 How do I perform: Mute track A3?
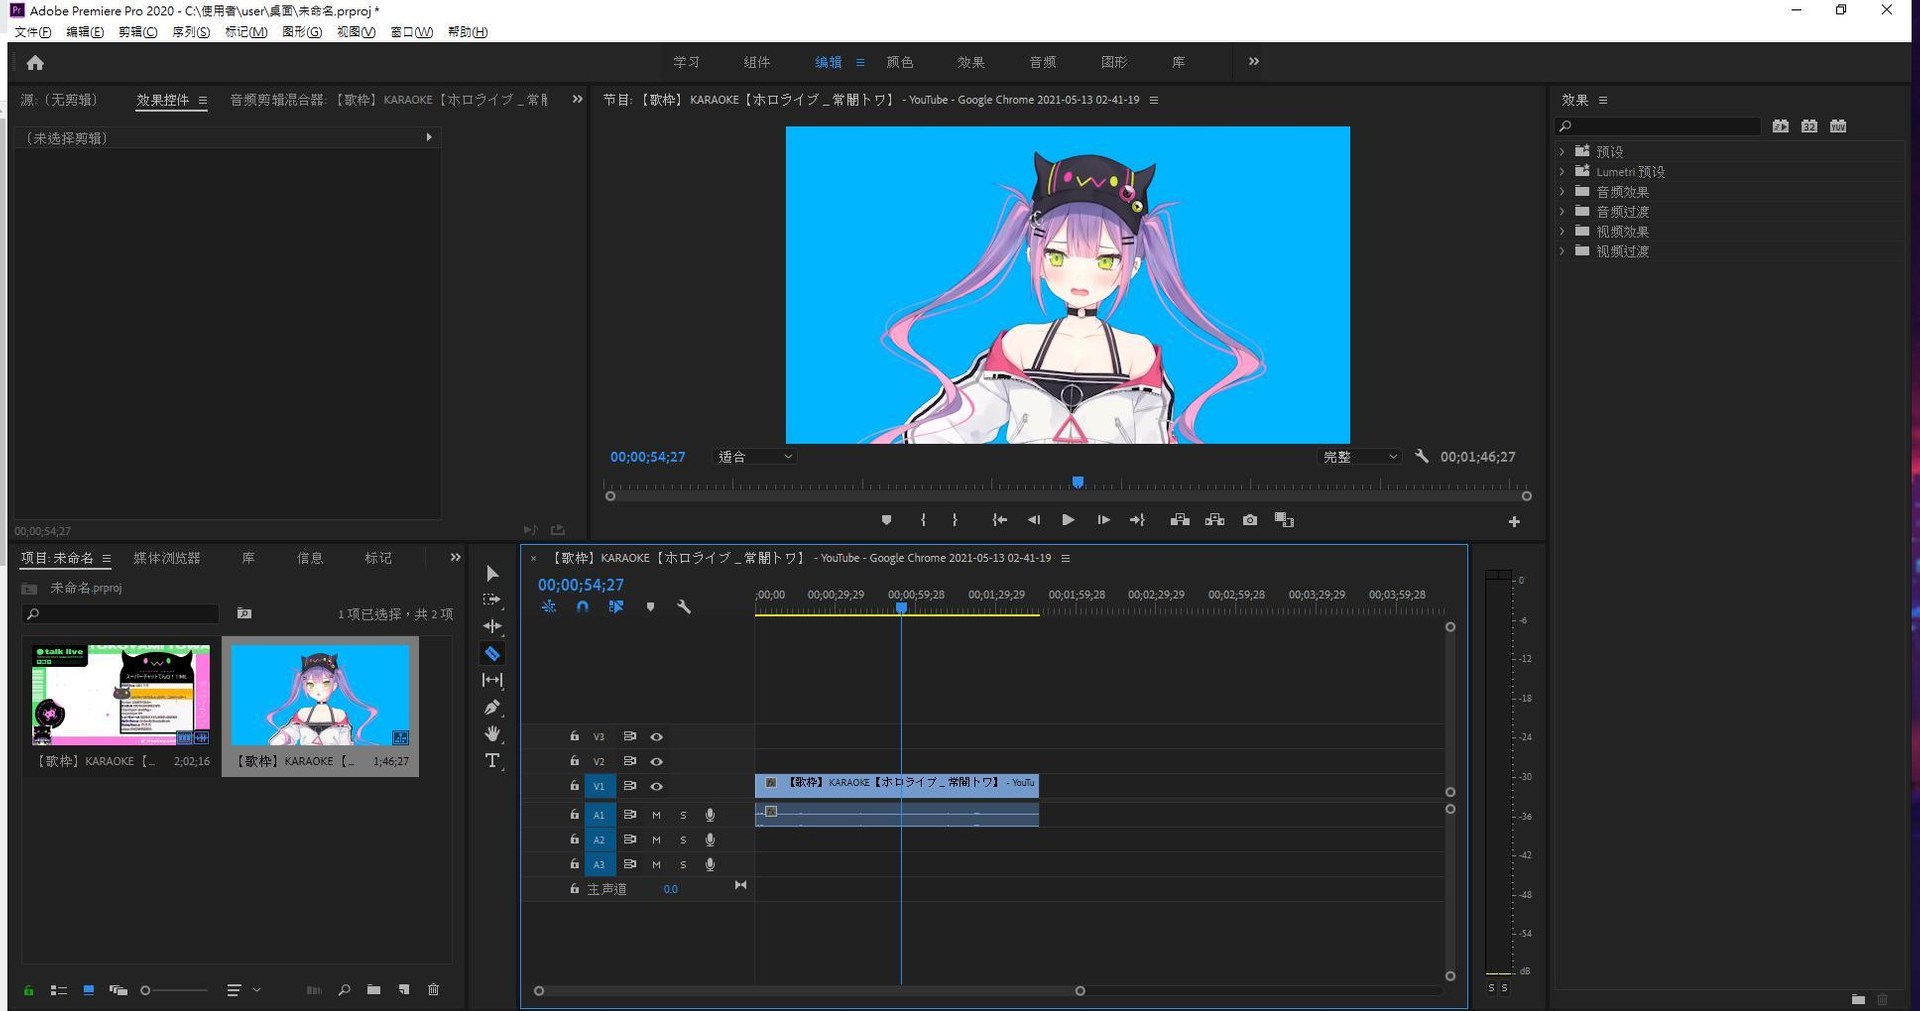656,865
